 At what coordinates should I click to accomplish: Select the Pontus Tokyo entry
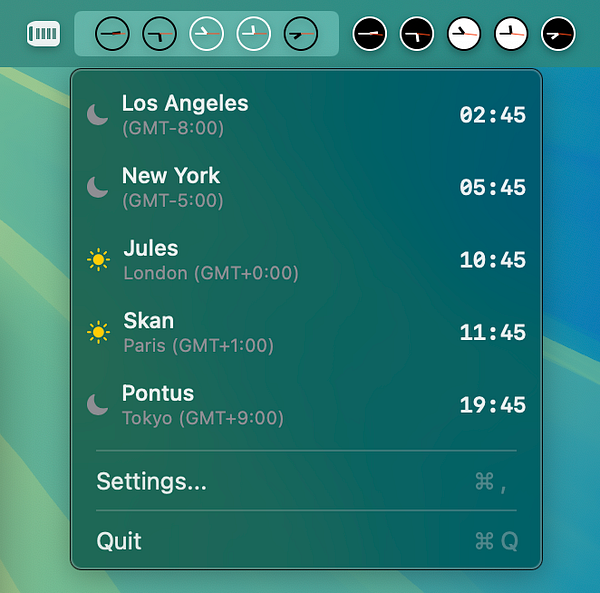point(306,405)
